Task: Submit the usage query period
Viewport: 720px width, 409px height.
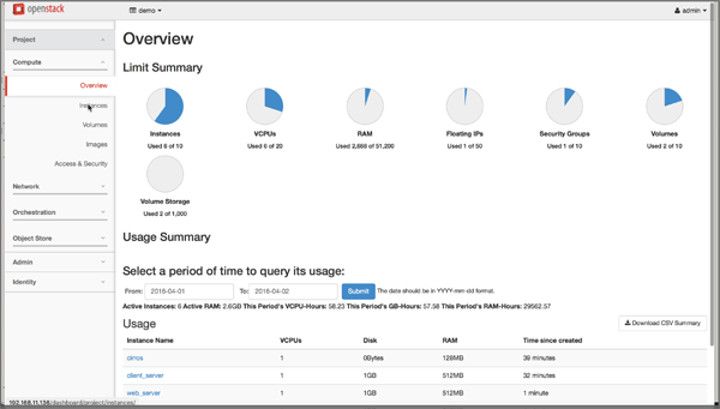Action: click(x=358, y=291)
